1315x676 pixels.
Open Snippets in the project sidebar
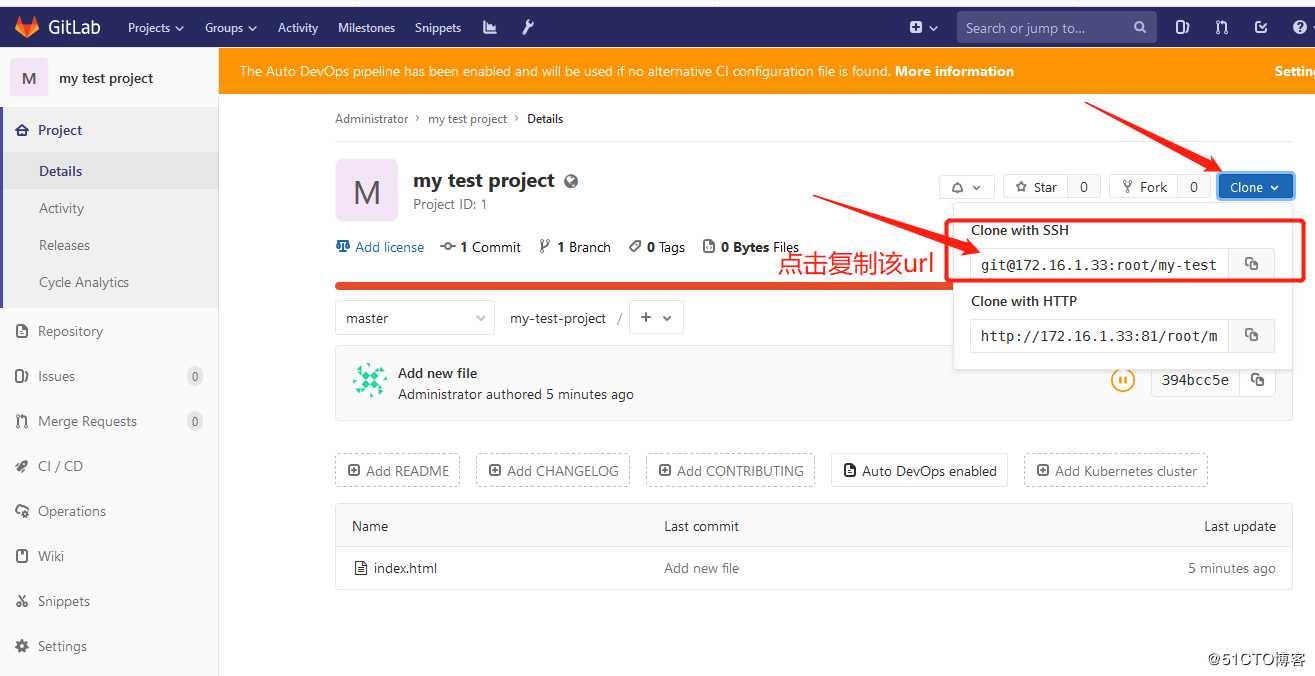tap(109, 601)
